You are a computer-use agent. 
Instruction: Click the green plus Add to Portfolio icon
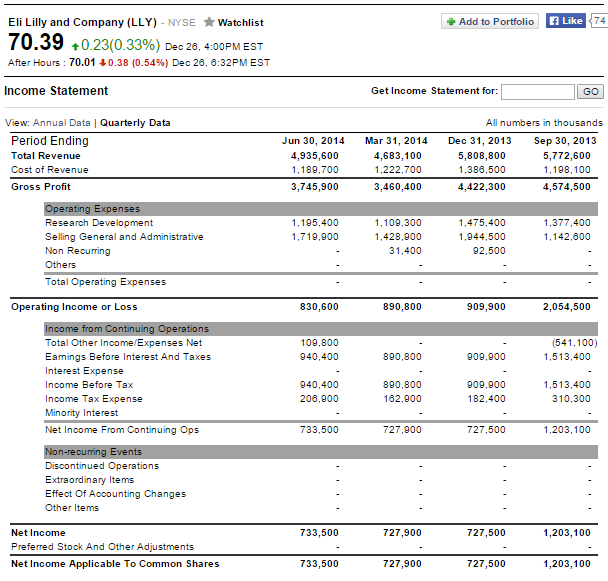click(x=451, y=21)
